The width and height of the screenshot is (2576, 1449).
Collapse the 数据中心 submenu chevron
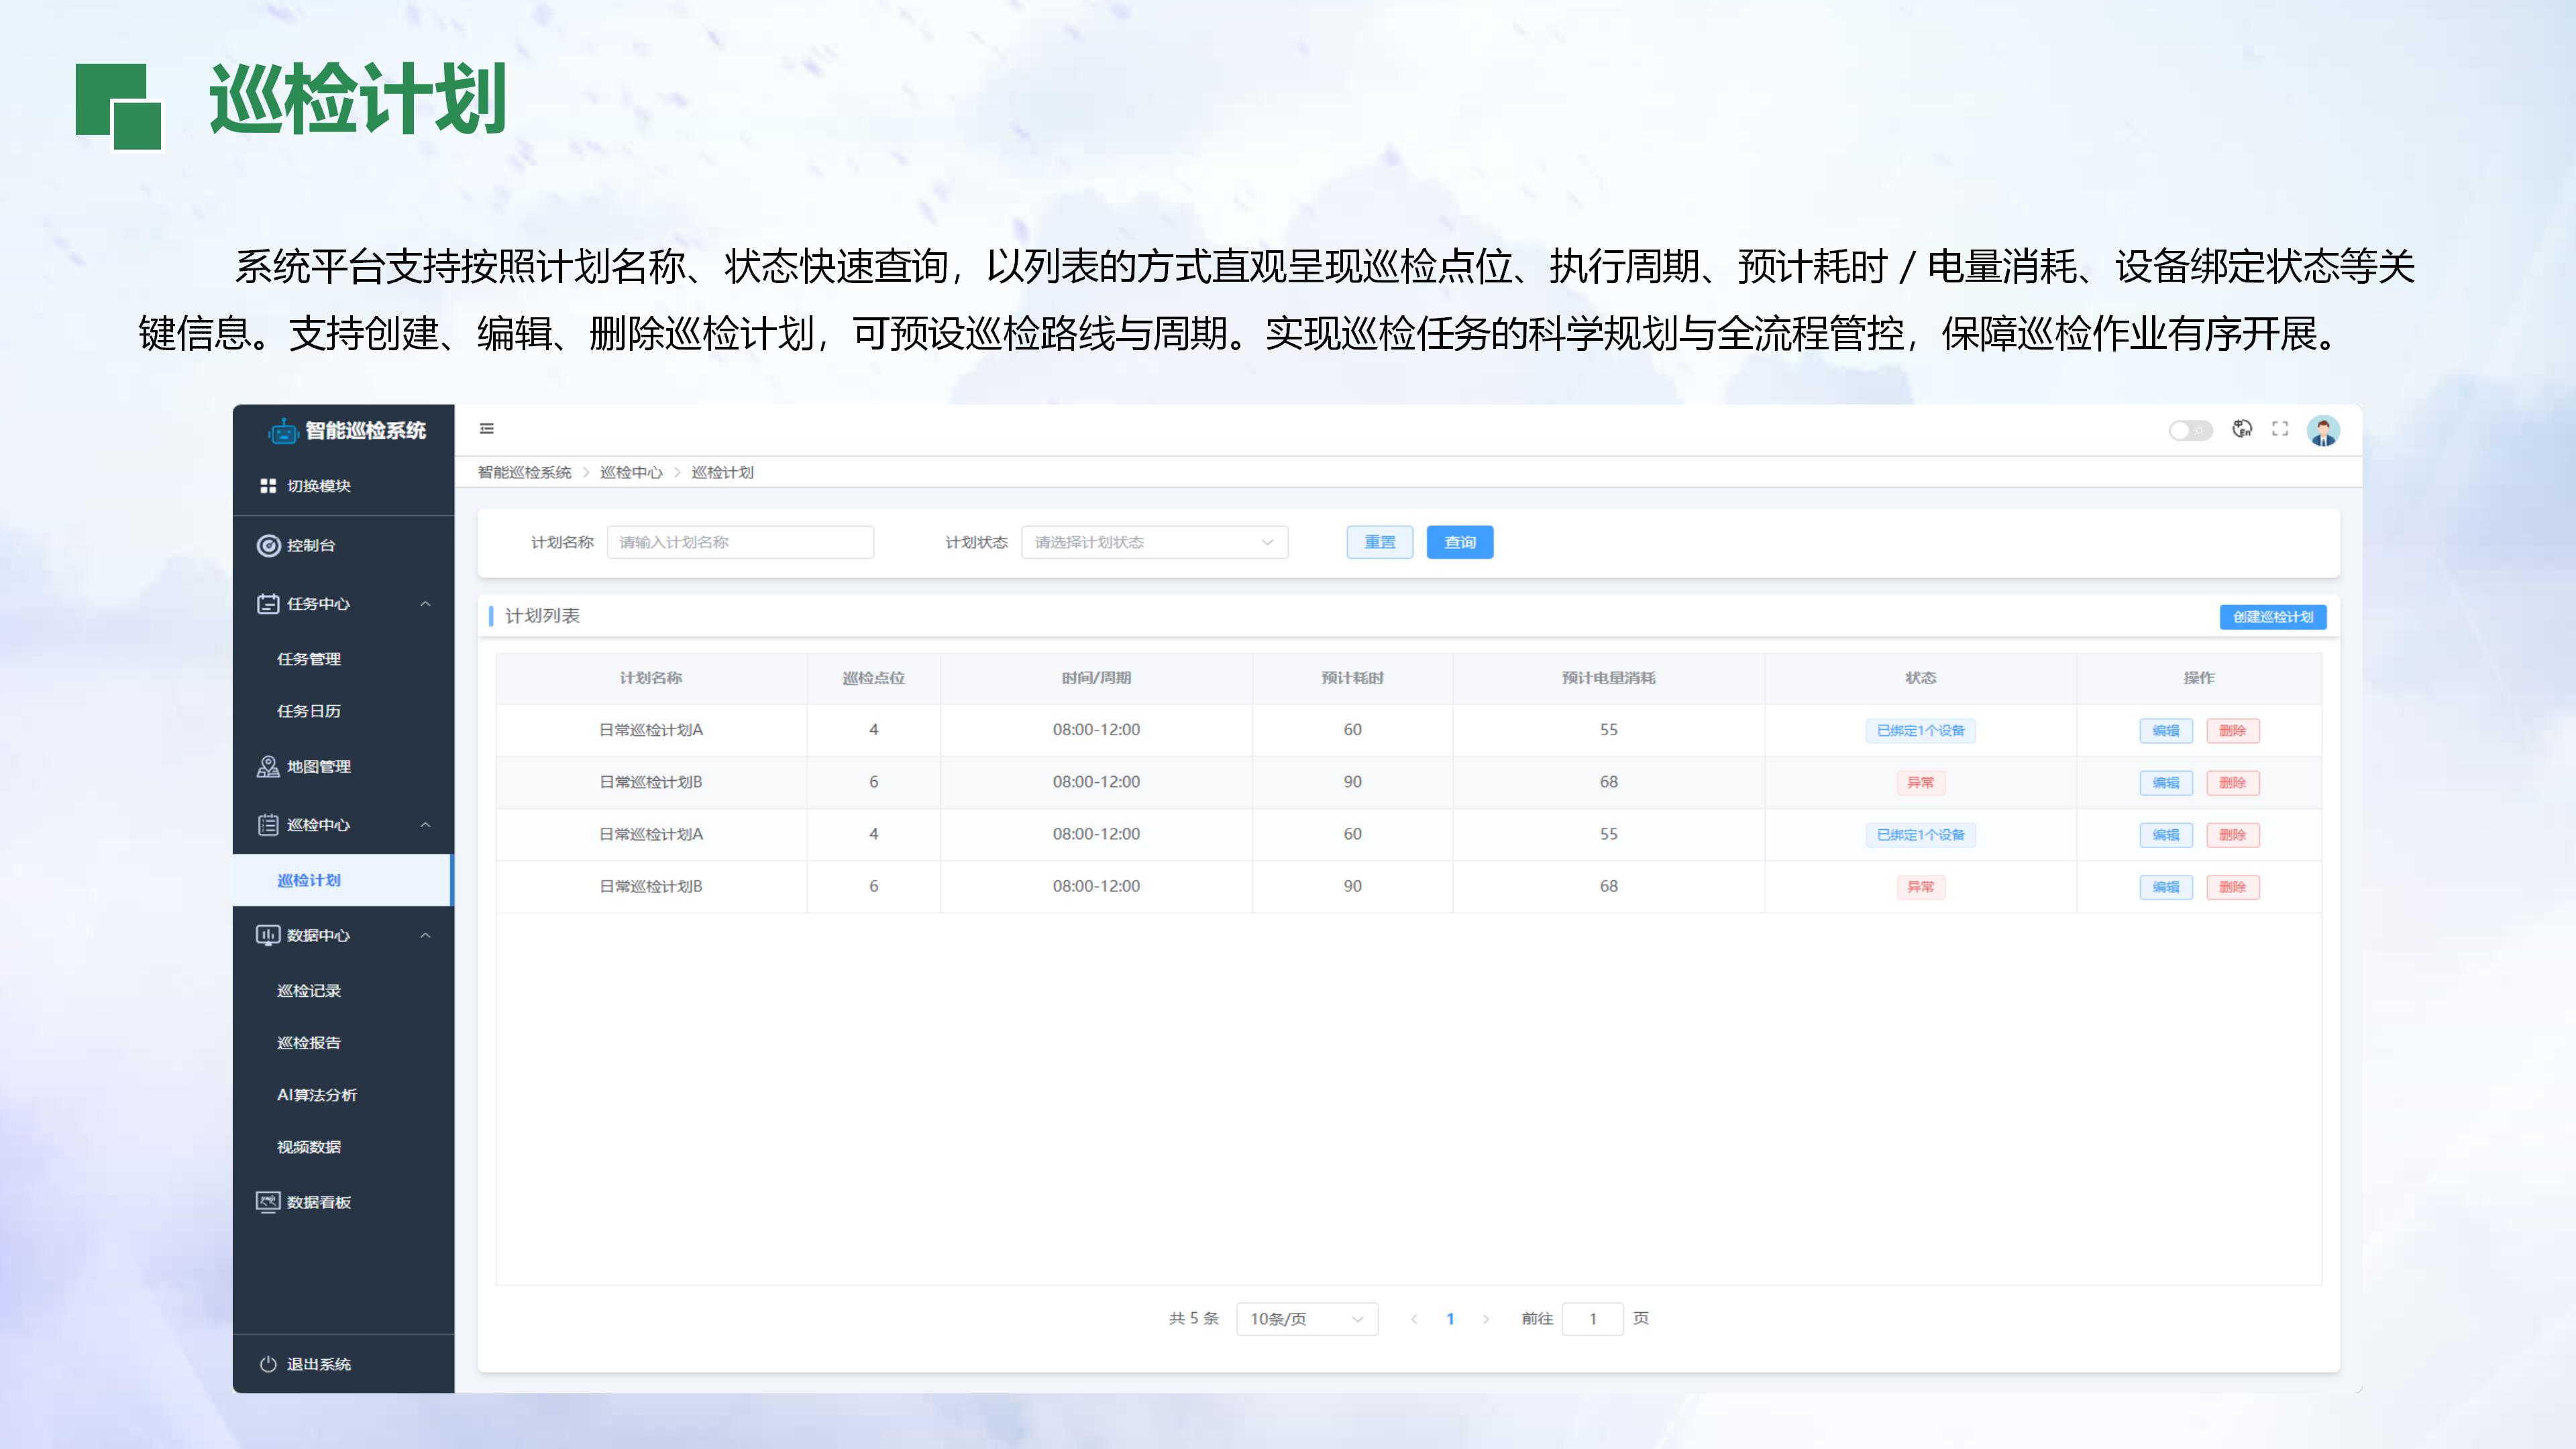coord(426,935)
